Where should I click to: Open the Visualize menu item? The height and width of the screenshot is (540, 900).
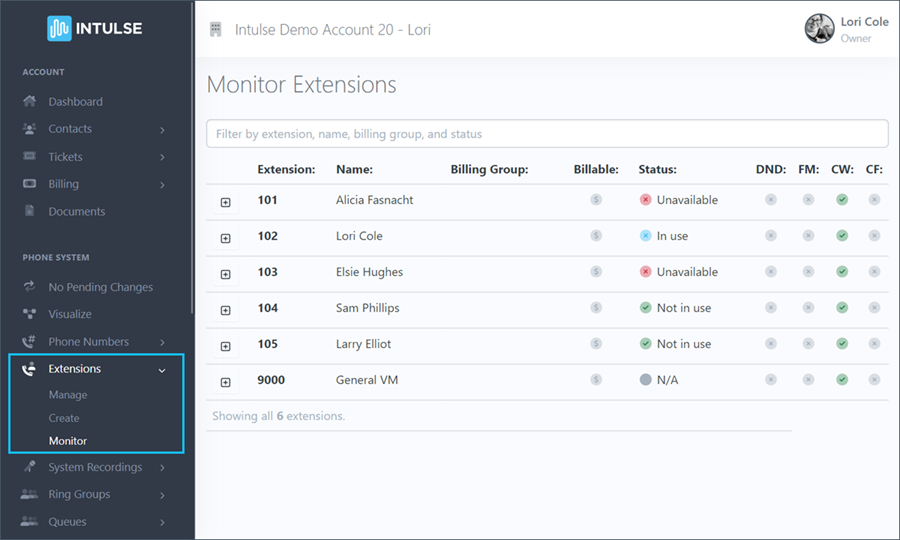click(69, 314)
